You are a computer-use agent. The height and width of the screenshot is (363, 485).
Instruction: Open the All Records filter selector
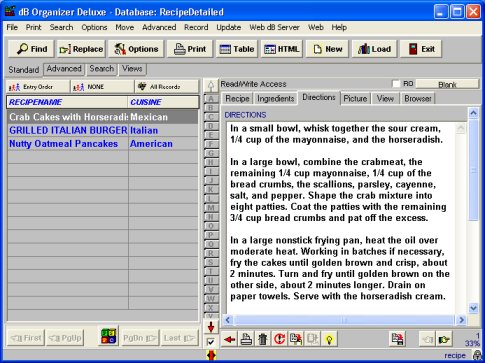(x=167, y=87)
